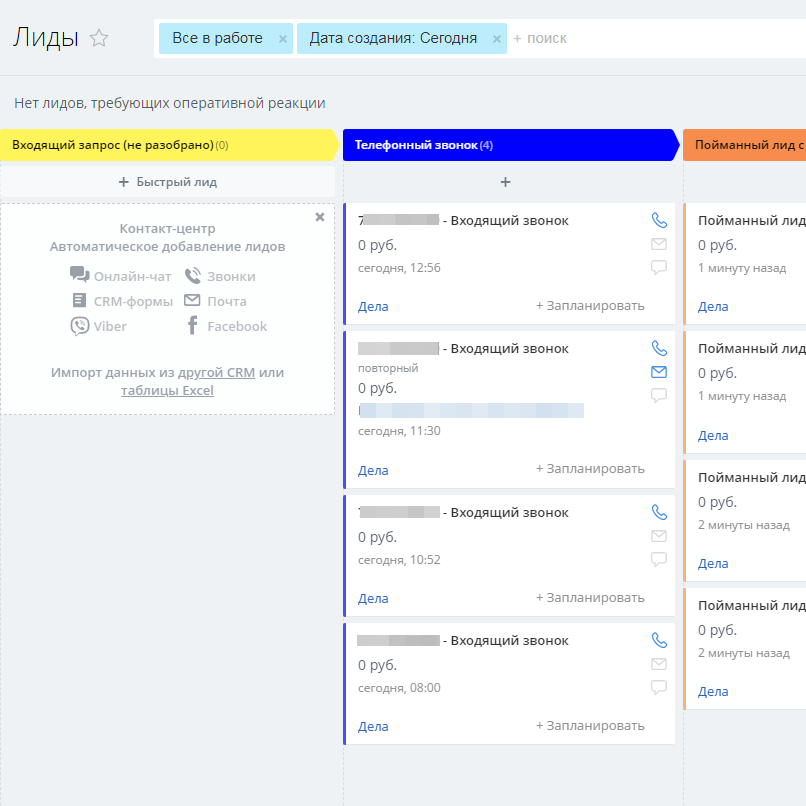Open the 'Входящий запрос (не разобрано)' stage header

[169, 145]
